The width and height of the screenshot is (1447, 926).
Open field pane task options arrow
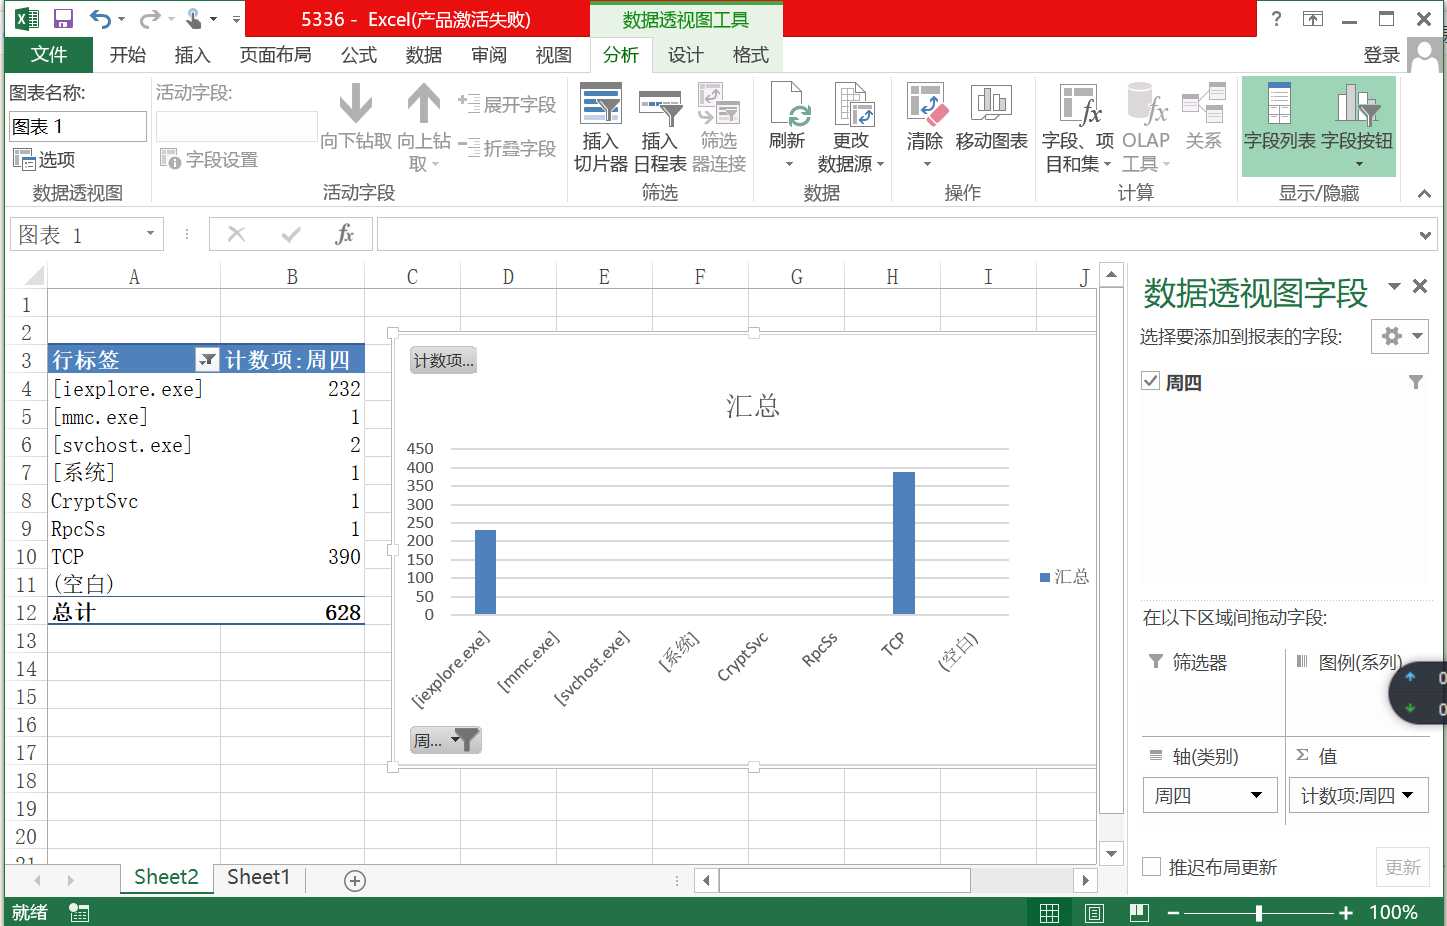1394,287
